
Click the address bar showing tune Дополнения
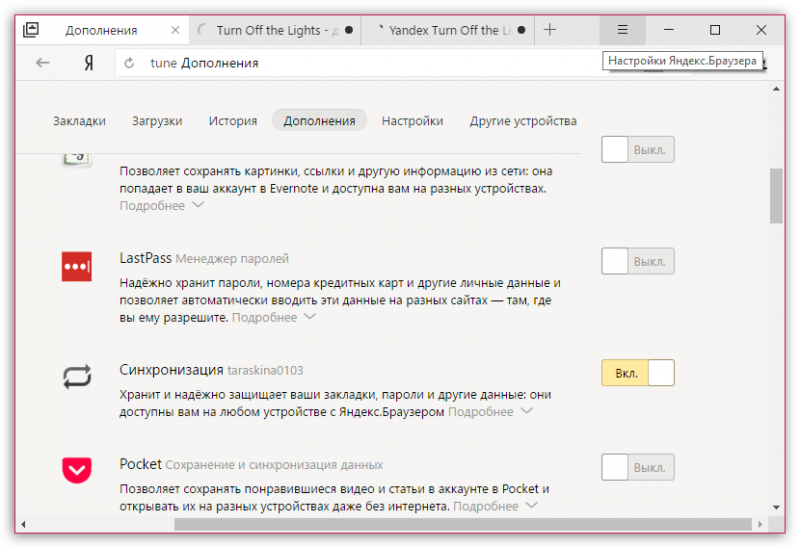coord(357,63)
